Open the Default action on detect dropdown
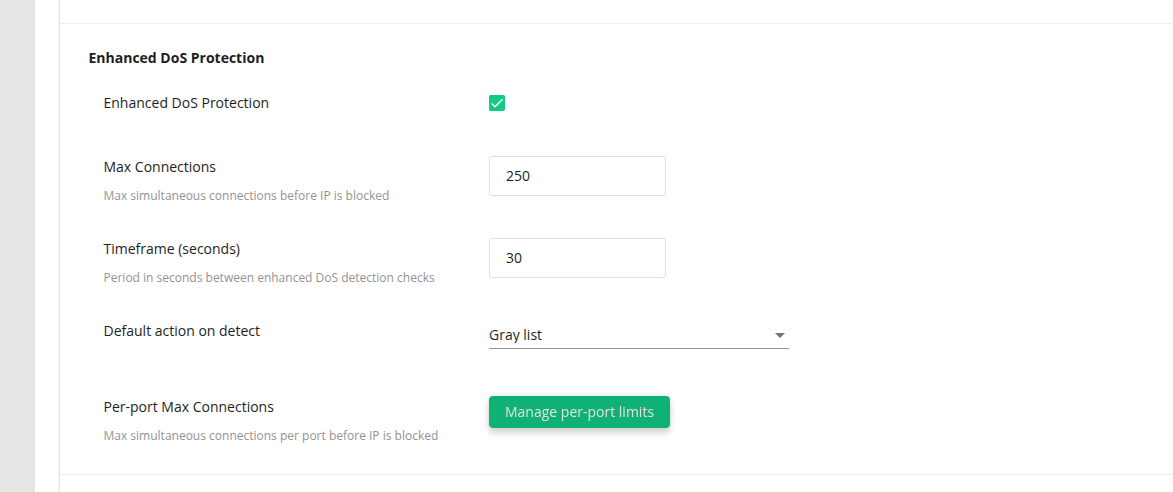Image resolution: width=1173 pixels, height=492 pixels. point(638,335)
